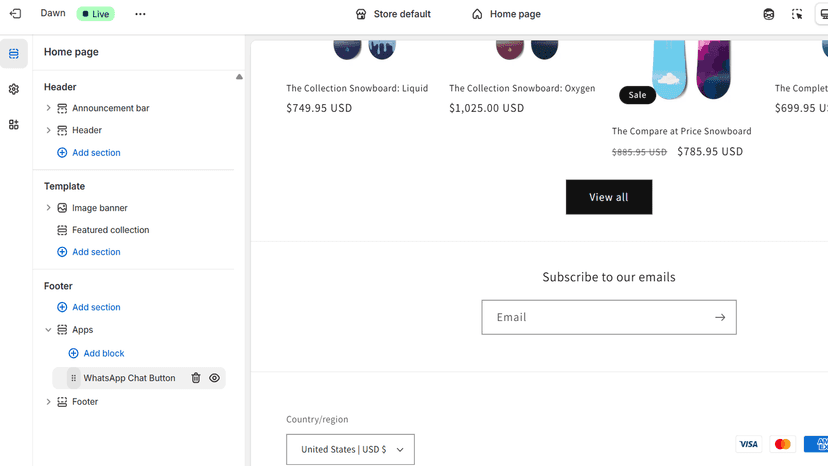Open the Sections panel icon in sidebar
The height and width of the screenshot is (466, 828).
14,53
